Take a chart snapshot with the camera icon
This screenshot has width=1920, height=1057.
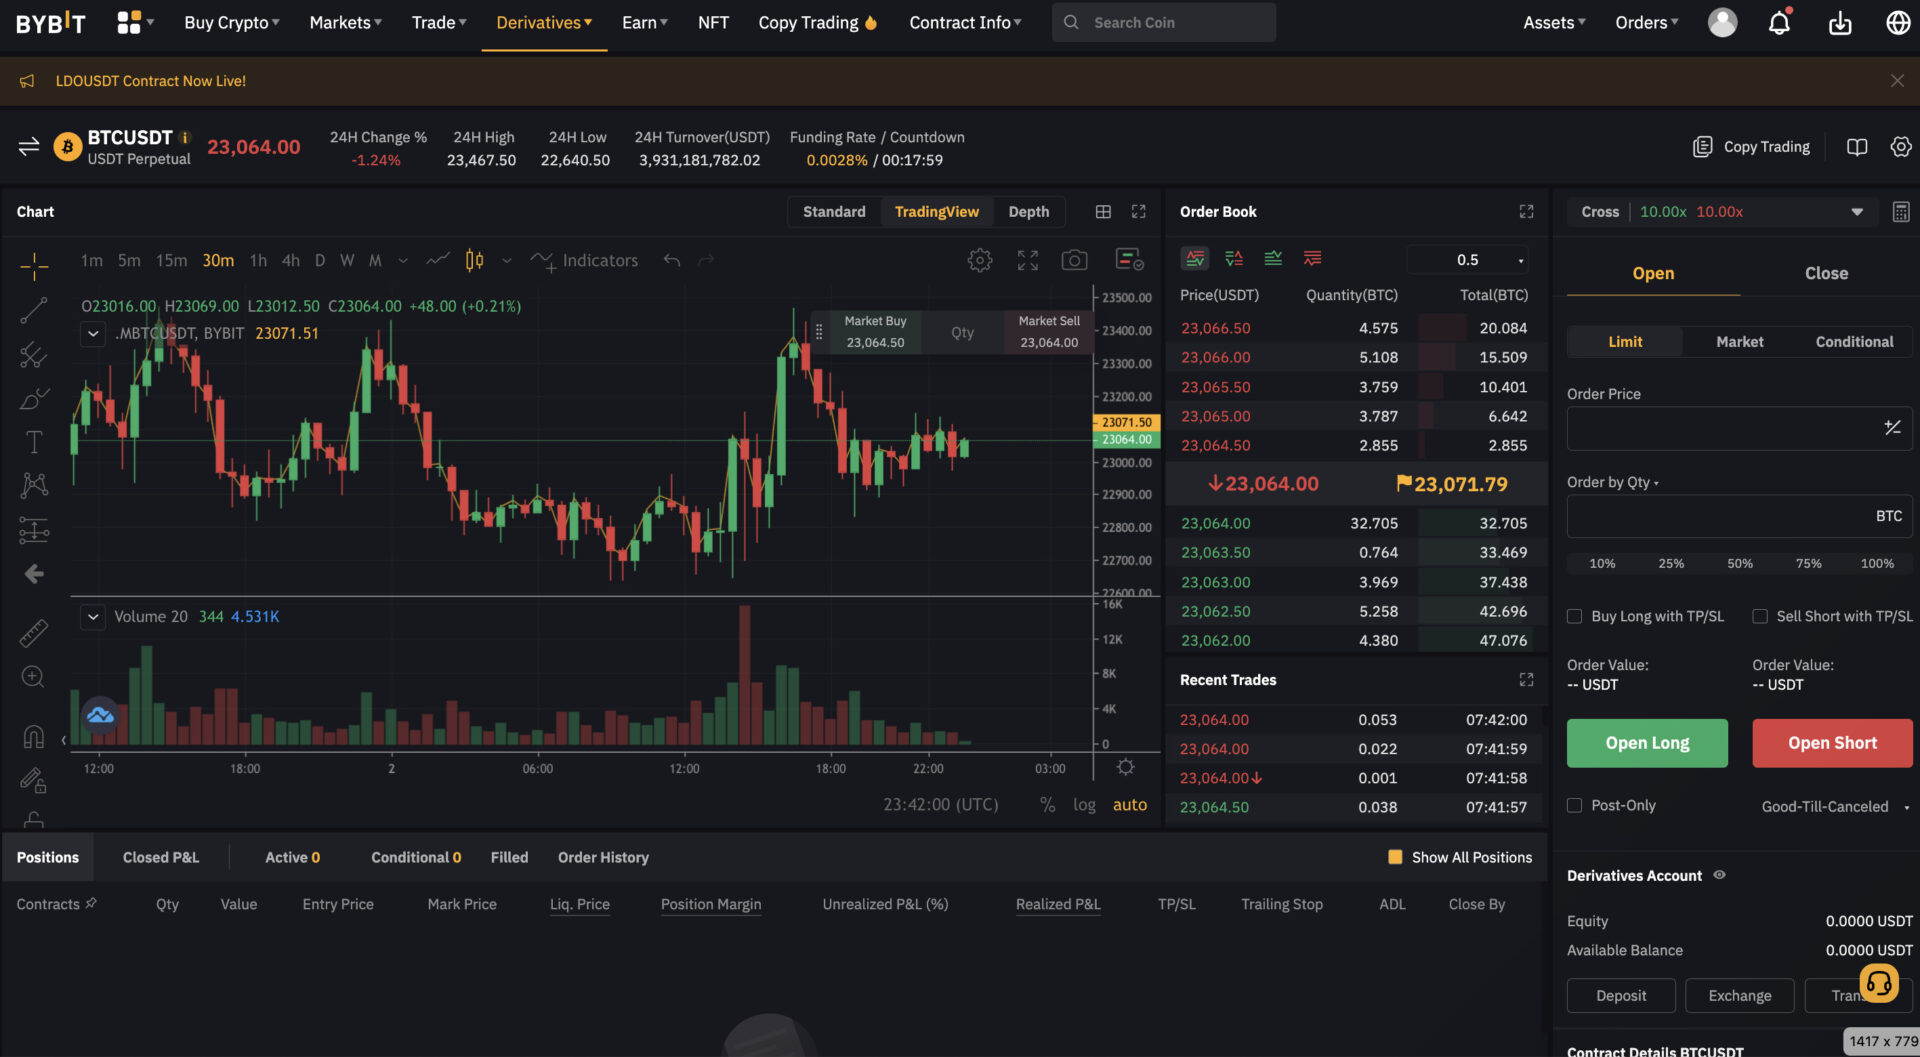coord(1074,260)
